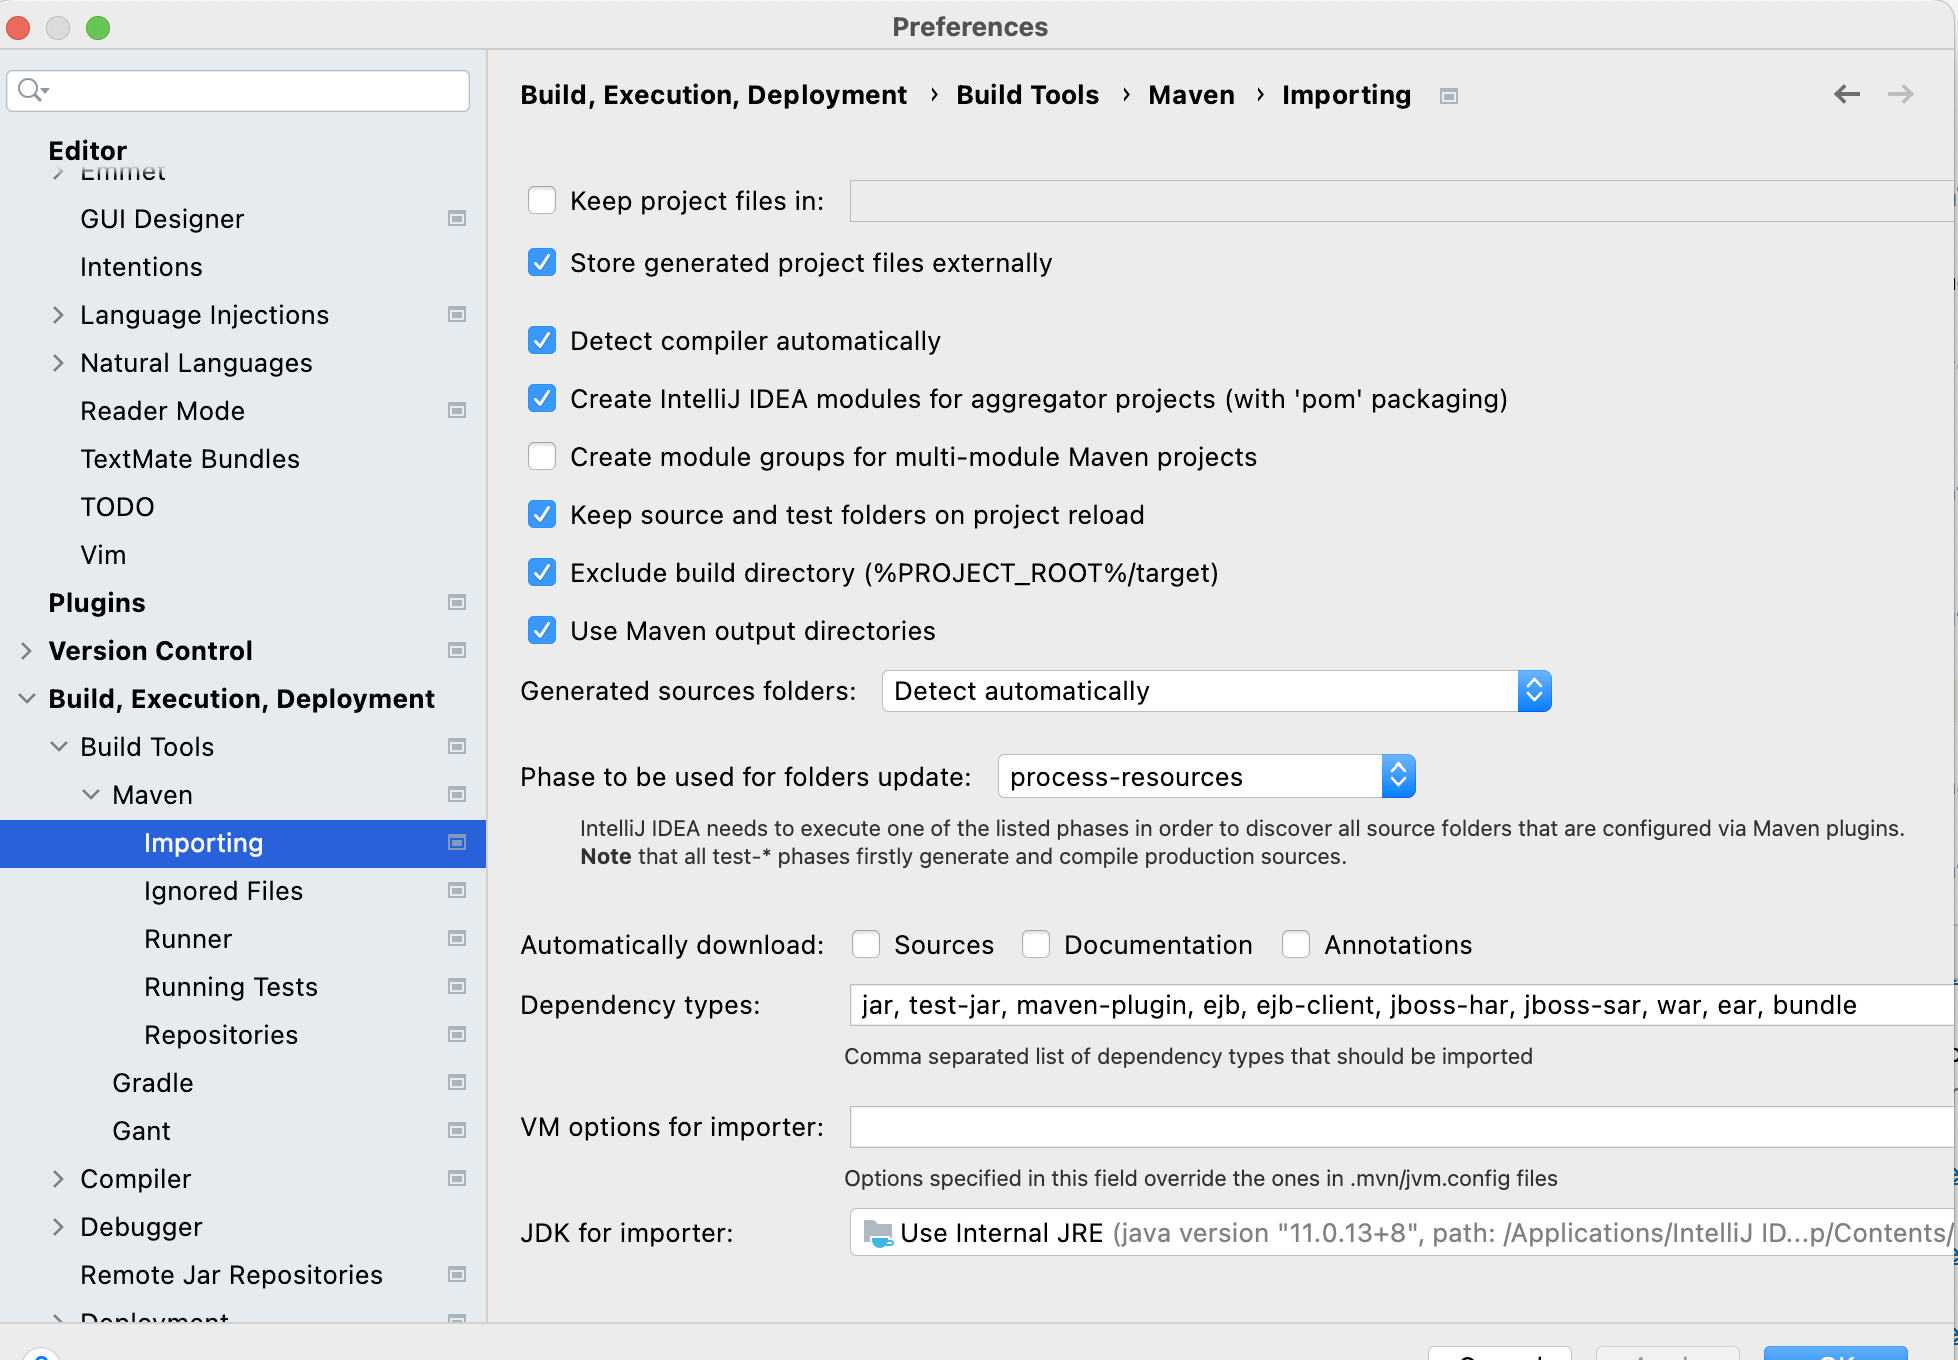Click project settings icon next to Reader Mode

457,410
